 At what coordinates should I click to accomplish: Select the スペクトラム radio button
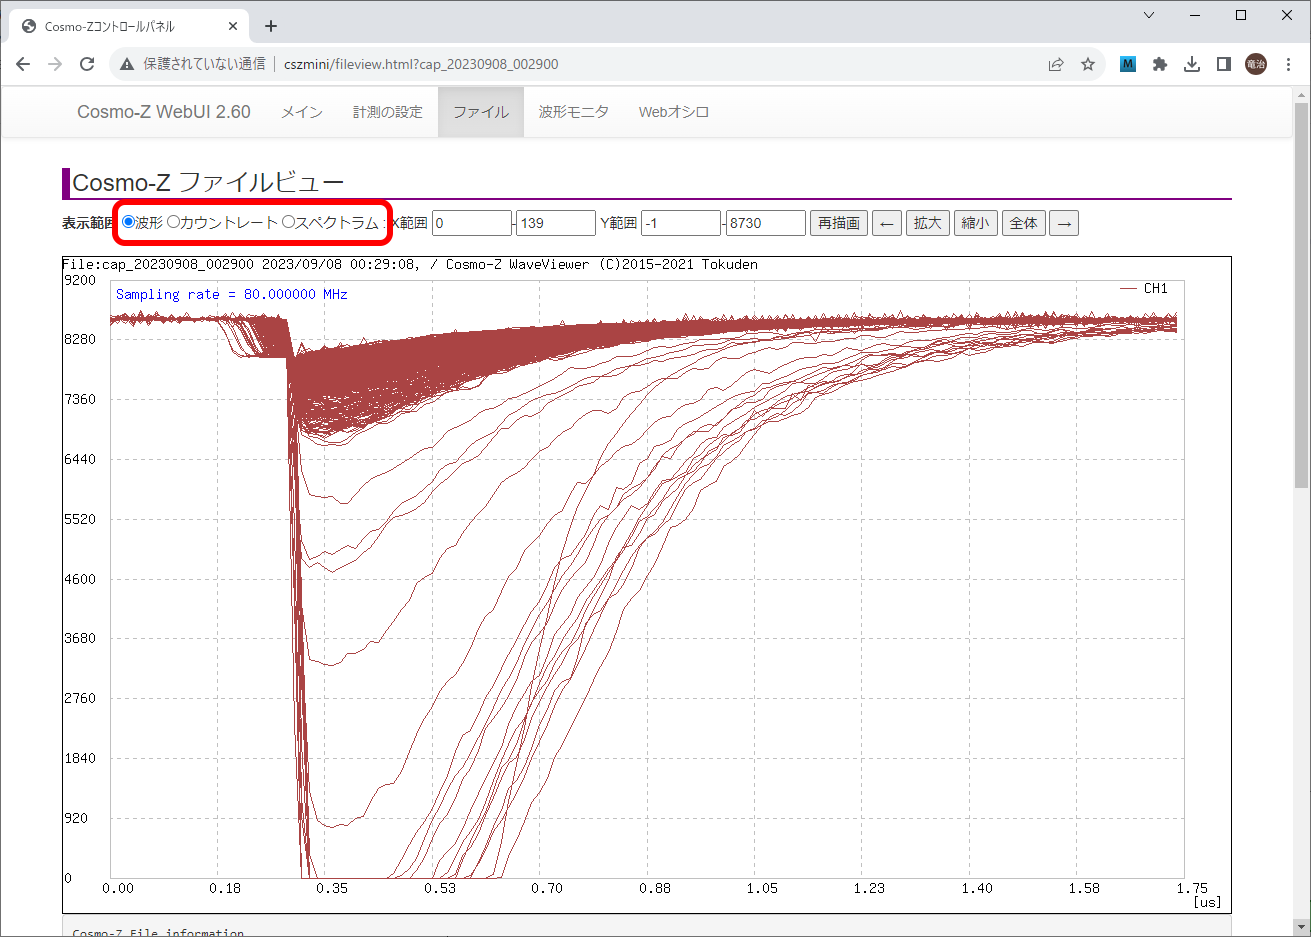click(288, 222)
